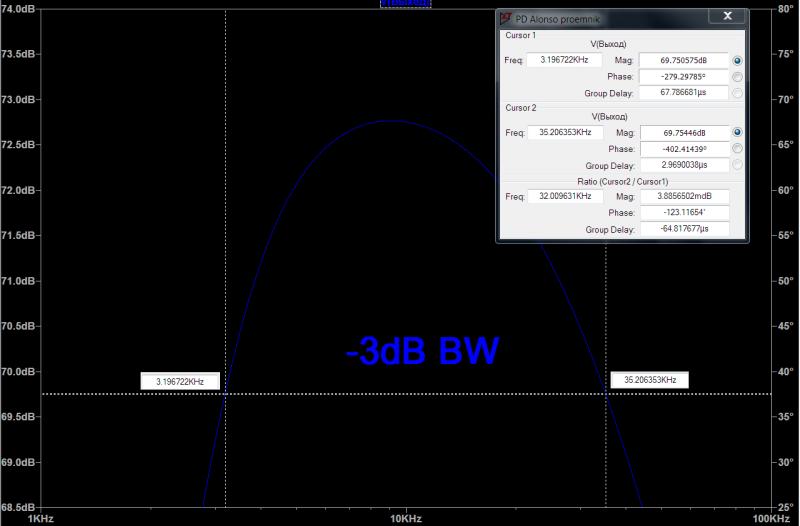
Task: Click the 40° right phase axis label
Action: 786,371
